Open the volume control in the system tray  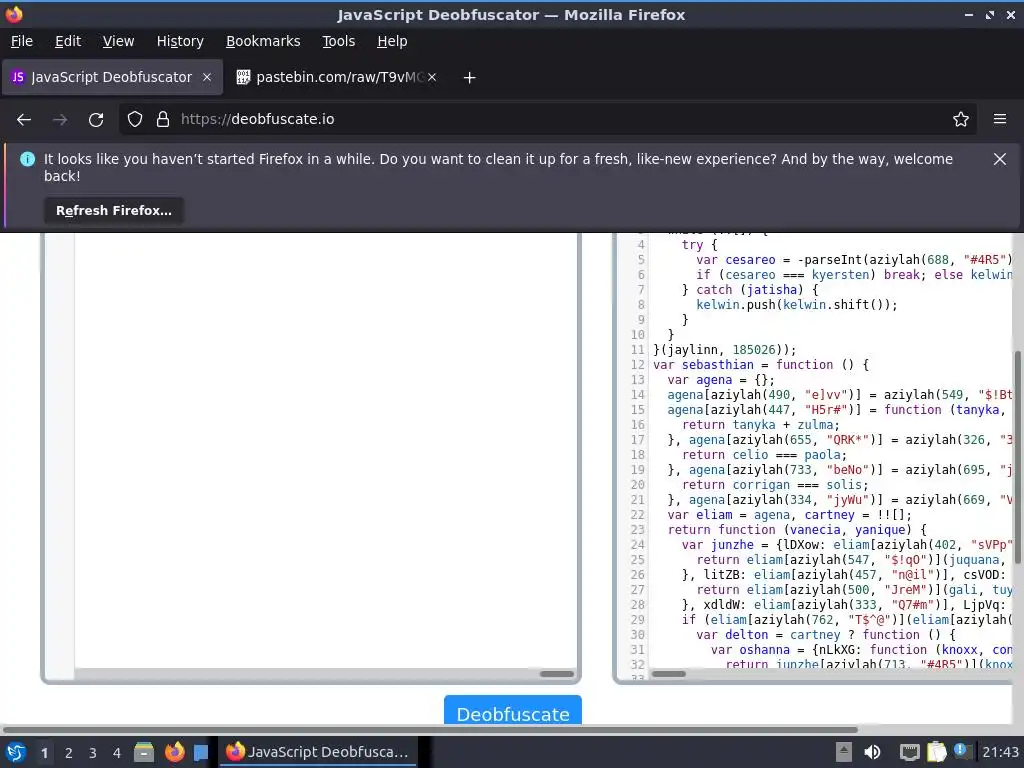pos(872,752)
